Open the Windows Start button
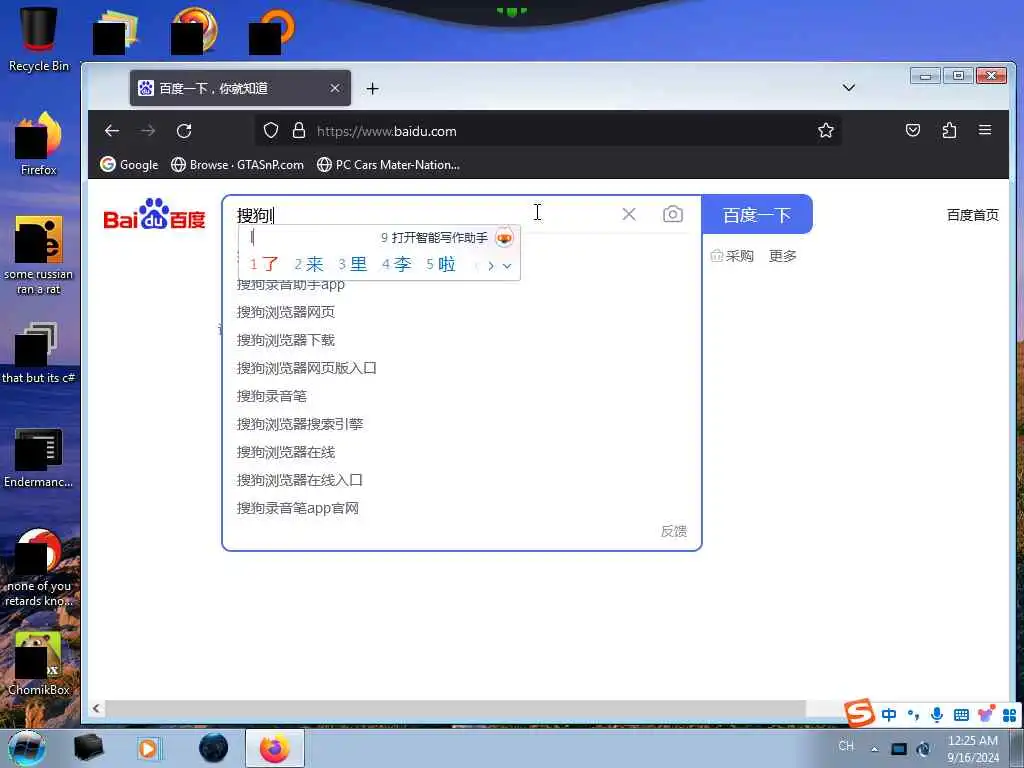1024x768 pixels. pyautogui.click(x=26, y=748)
